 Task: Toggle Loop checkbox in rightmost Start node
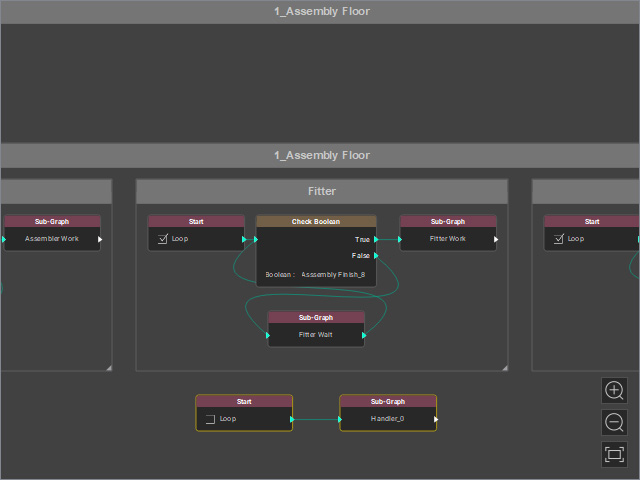559,239
